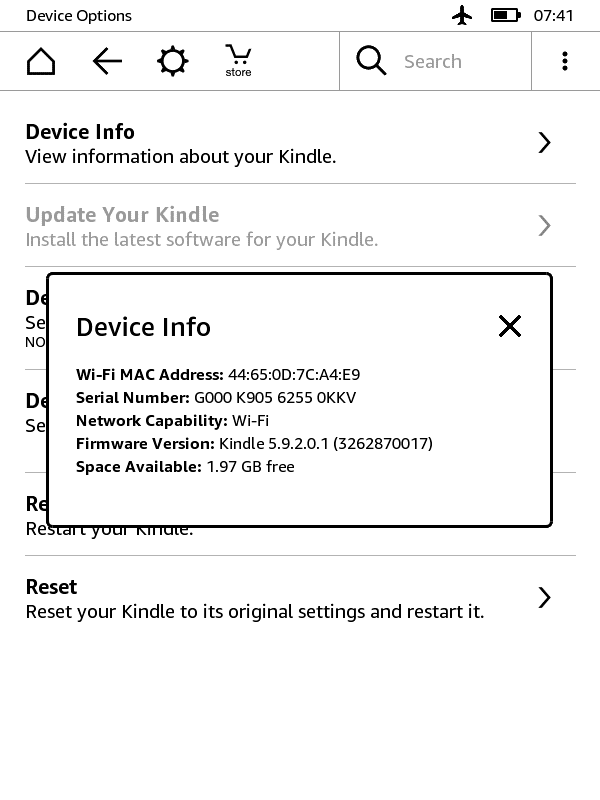Select the Update Your Kindle row
Viewport: 600px width, 800px height.
point(300,226)
